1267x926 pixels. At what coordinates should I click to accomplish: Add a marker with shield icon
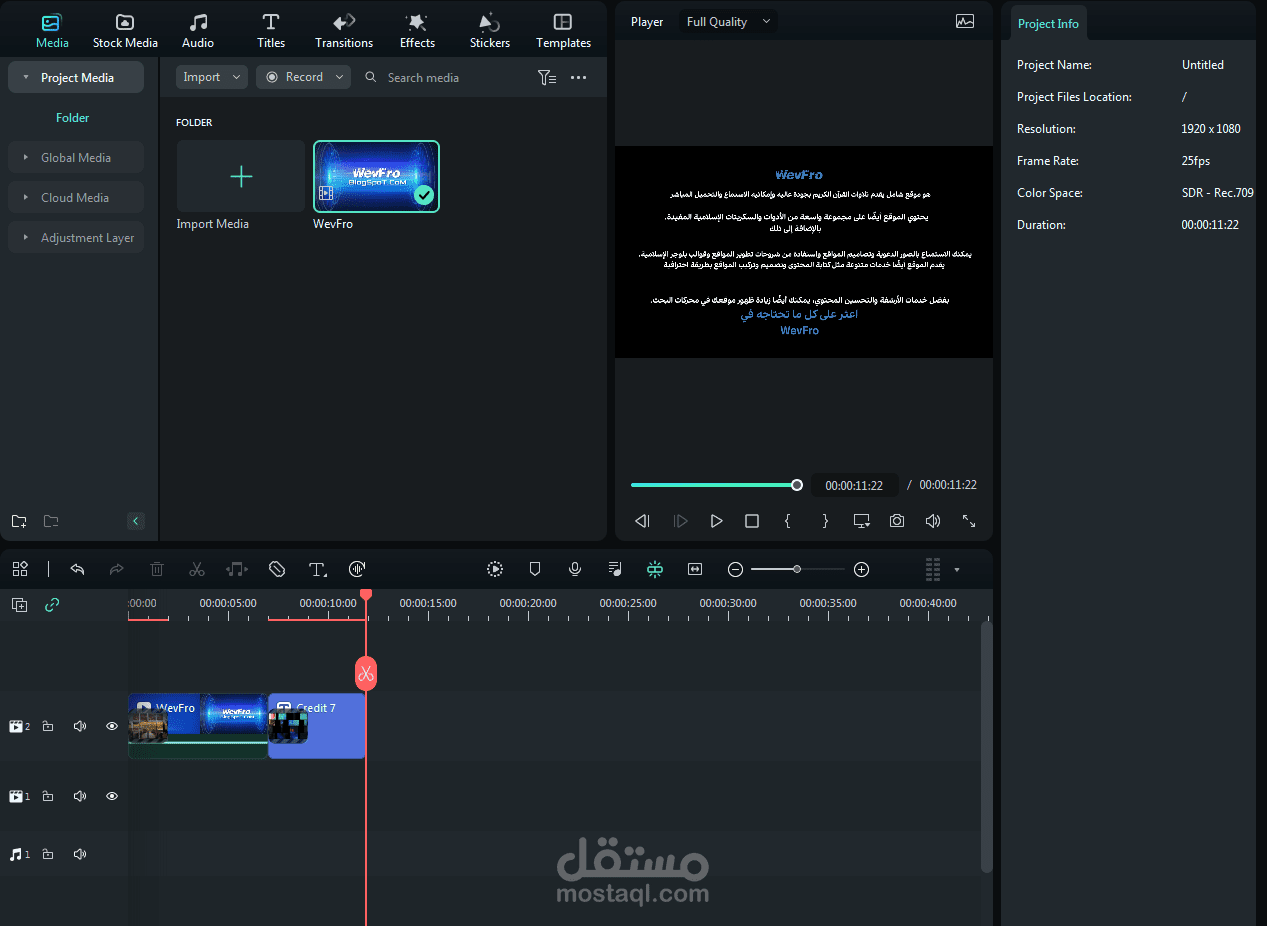[535, 569]
